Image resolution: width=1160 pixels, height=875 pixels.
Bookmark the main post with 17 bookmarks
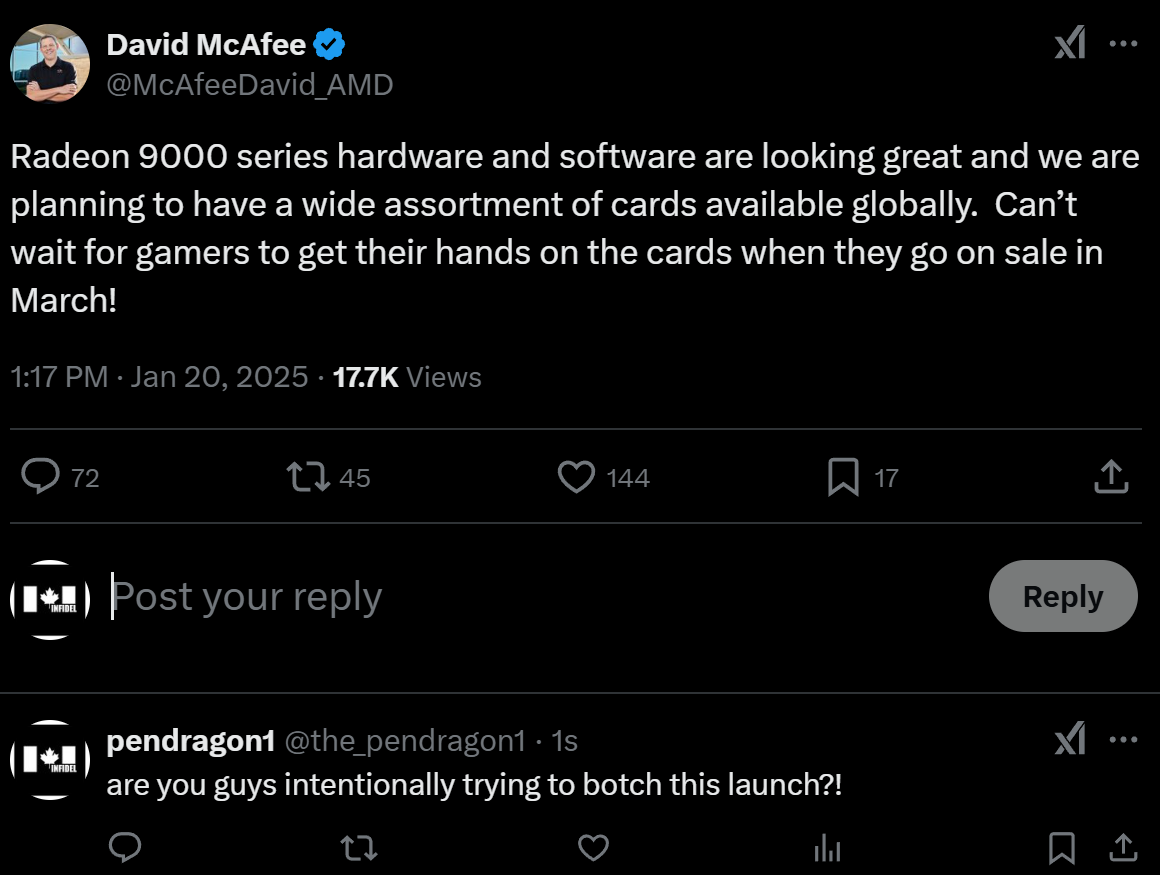coord(843,477)
